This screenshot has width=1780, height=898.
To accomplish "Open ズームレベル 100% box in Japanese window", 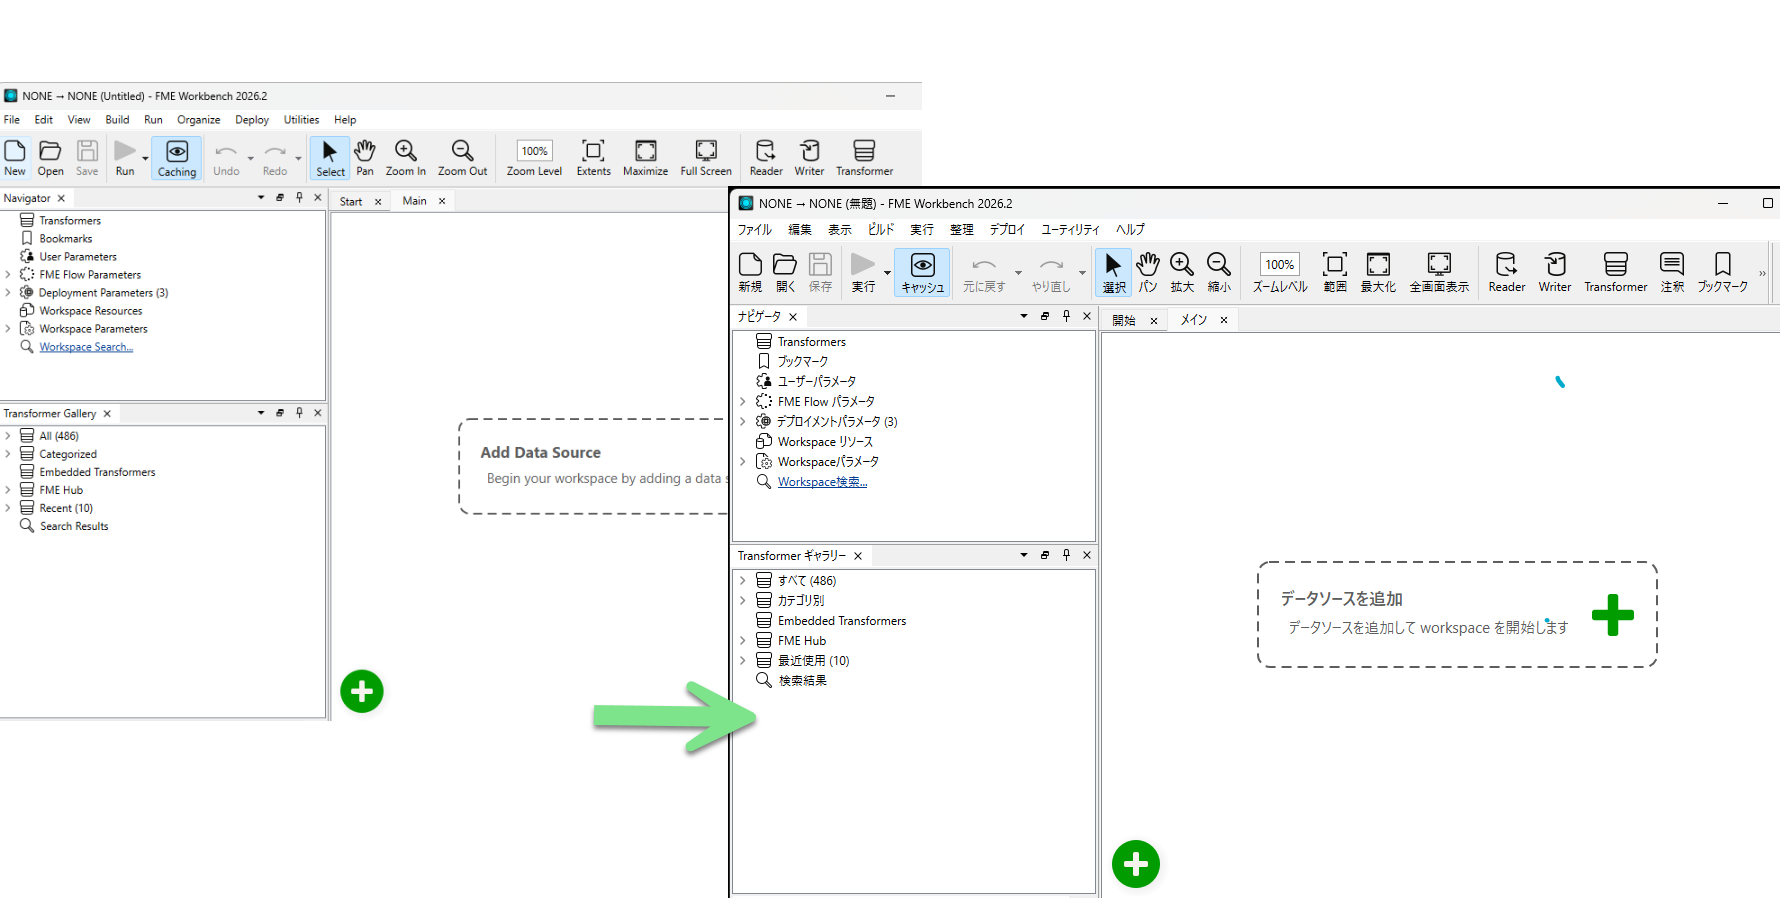I will [x=1279, y=264].
